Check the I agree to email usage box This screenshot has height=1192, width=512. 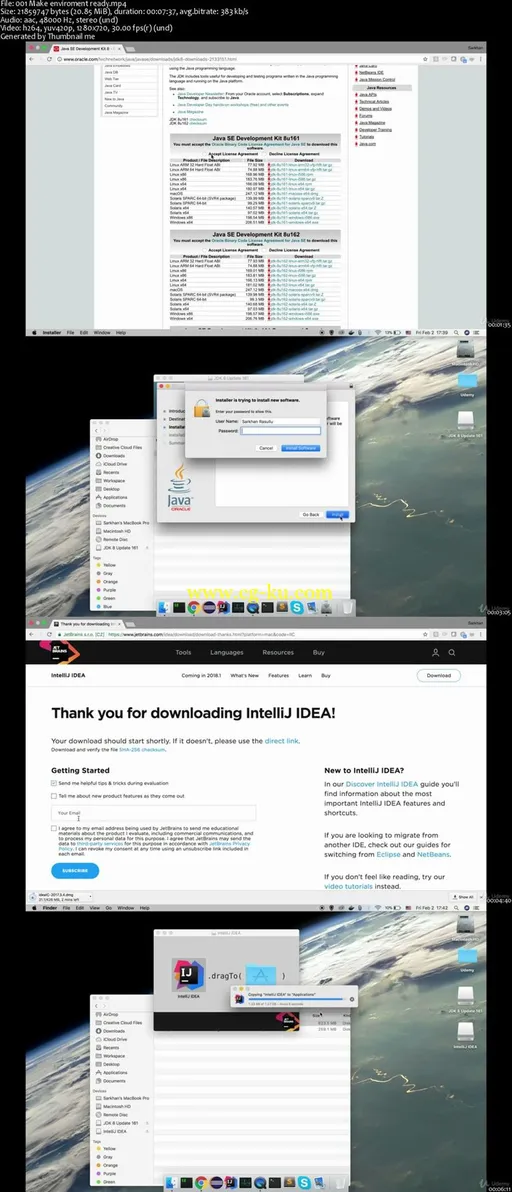(x=54, y=829)
